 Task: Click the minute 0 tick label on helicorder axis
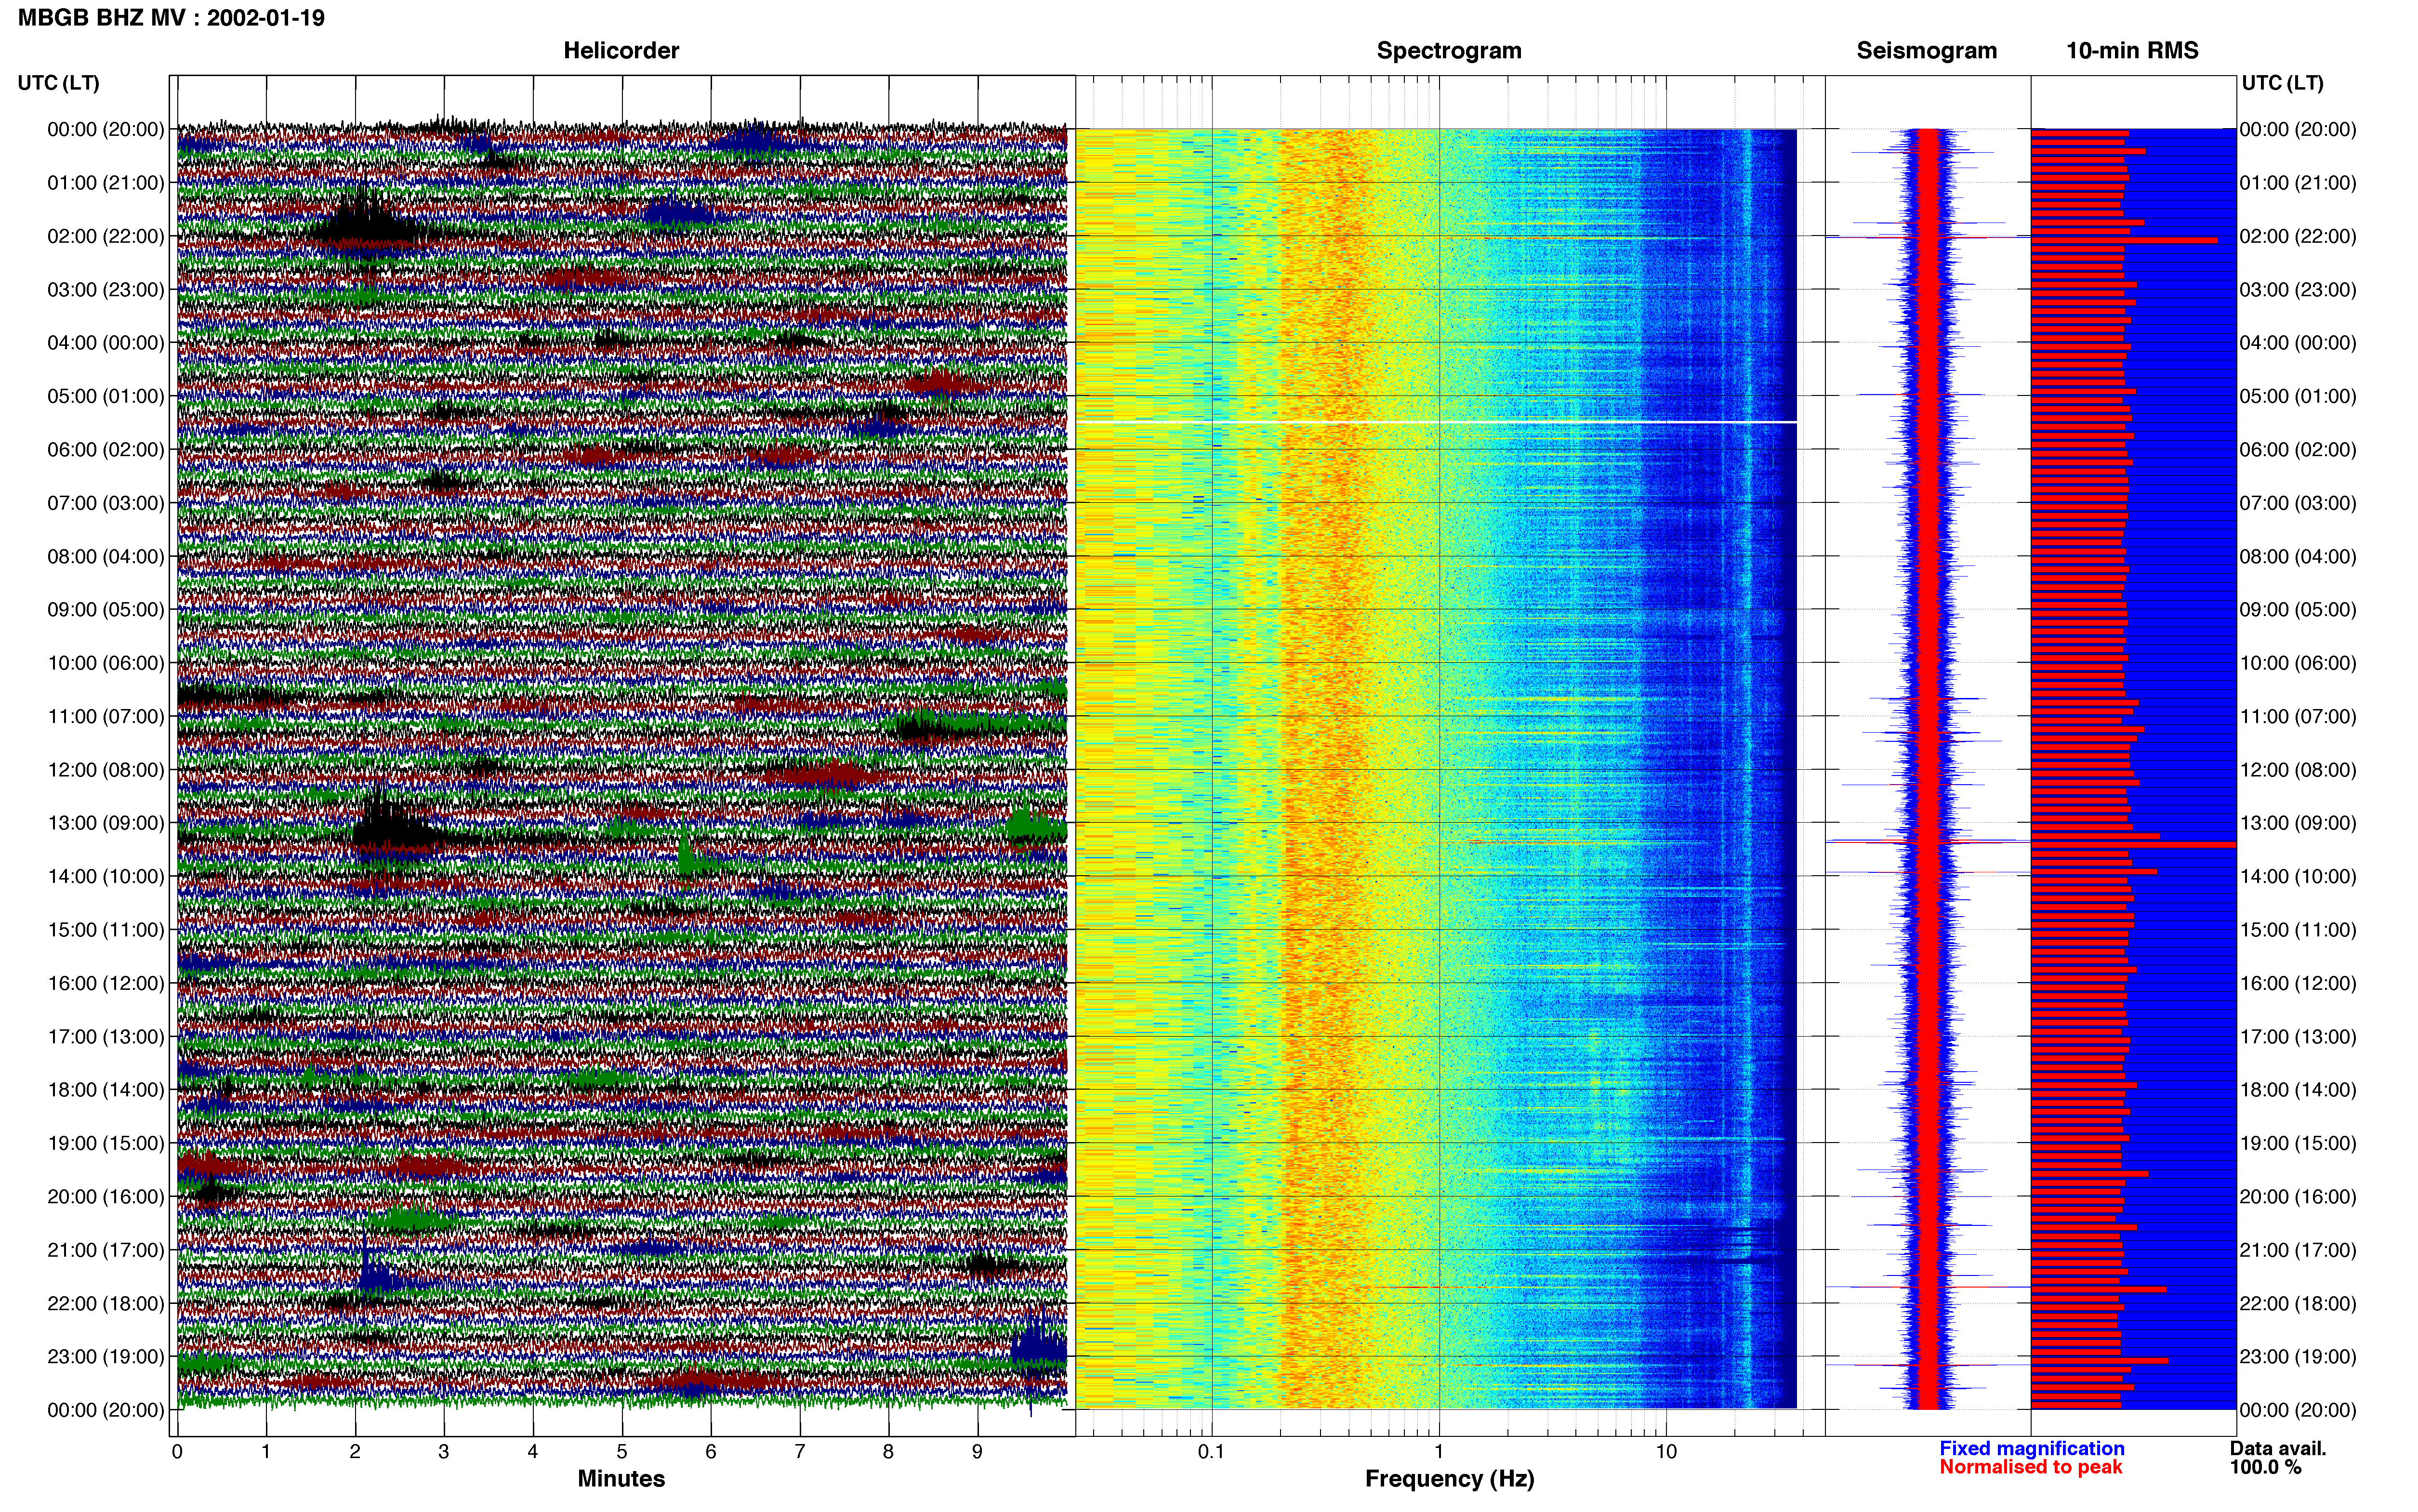tap(177, 1452)
